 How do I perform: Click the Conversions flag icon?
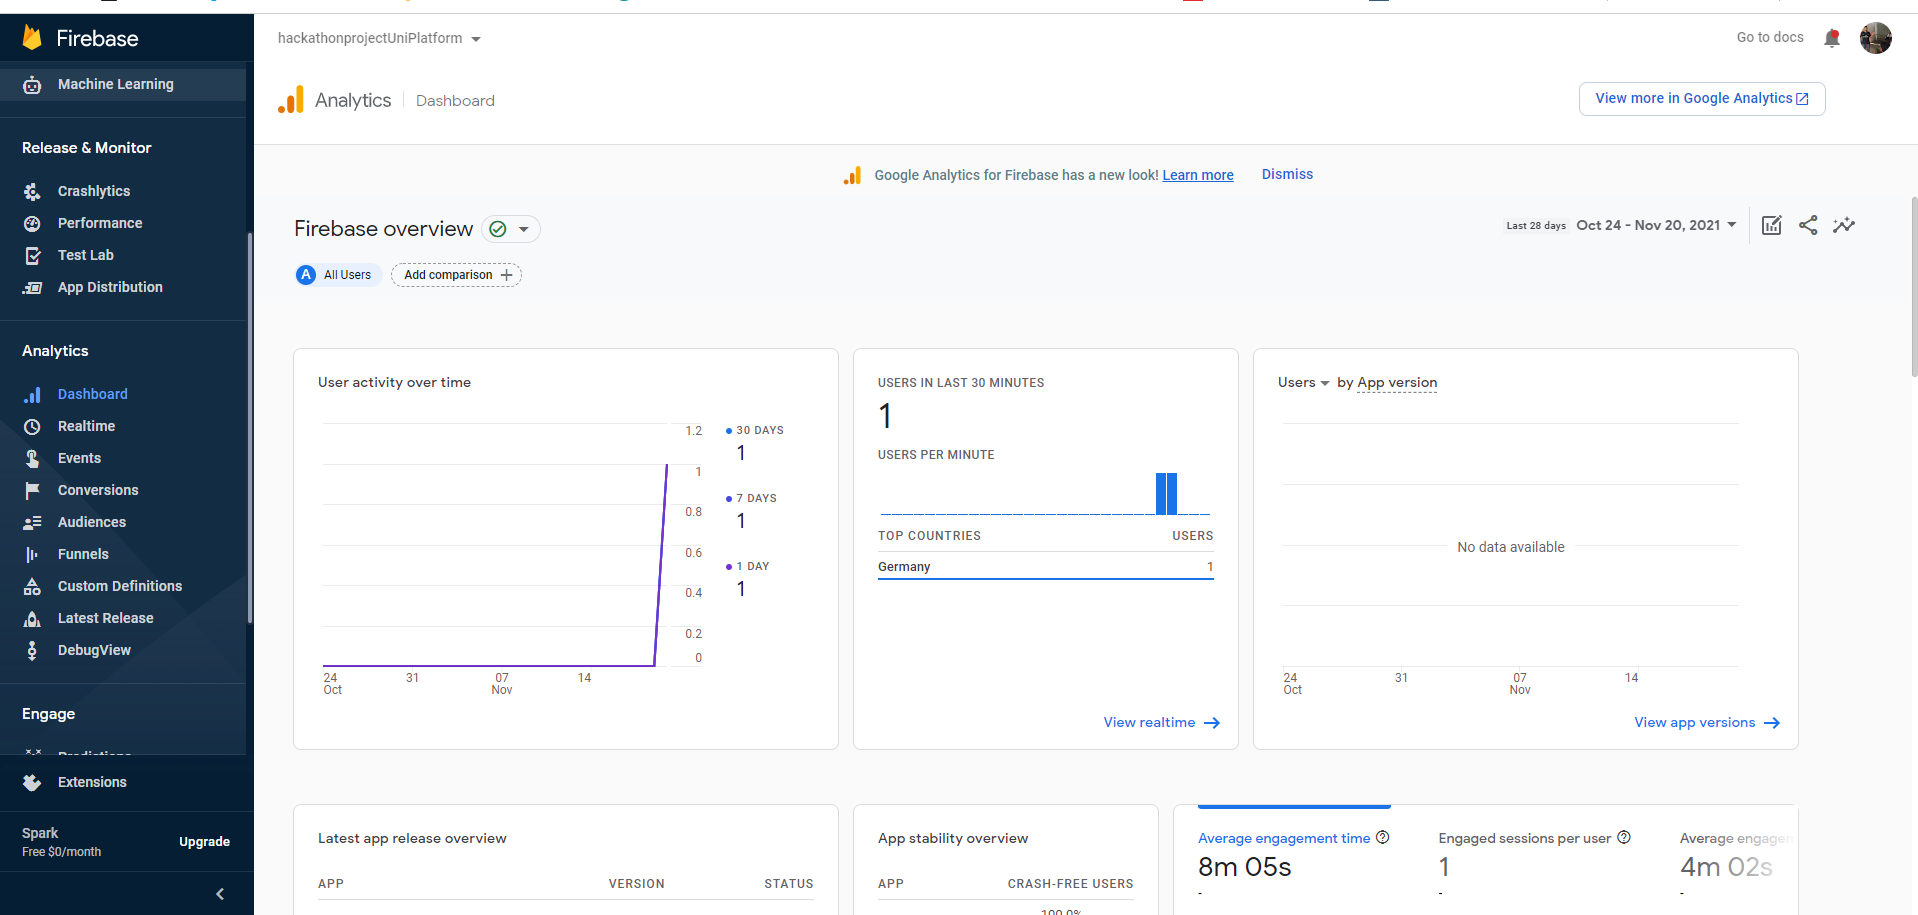pos(32,490)
